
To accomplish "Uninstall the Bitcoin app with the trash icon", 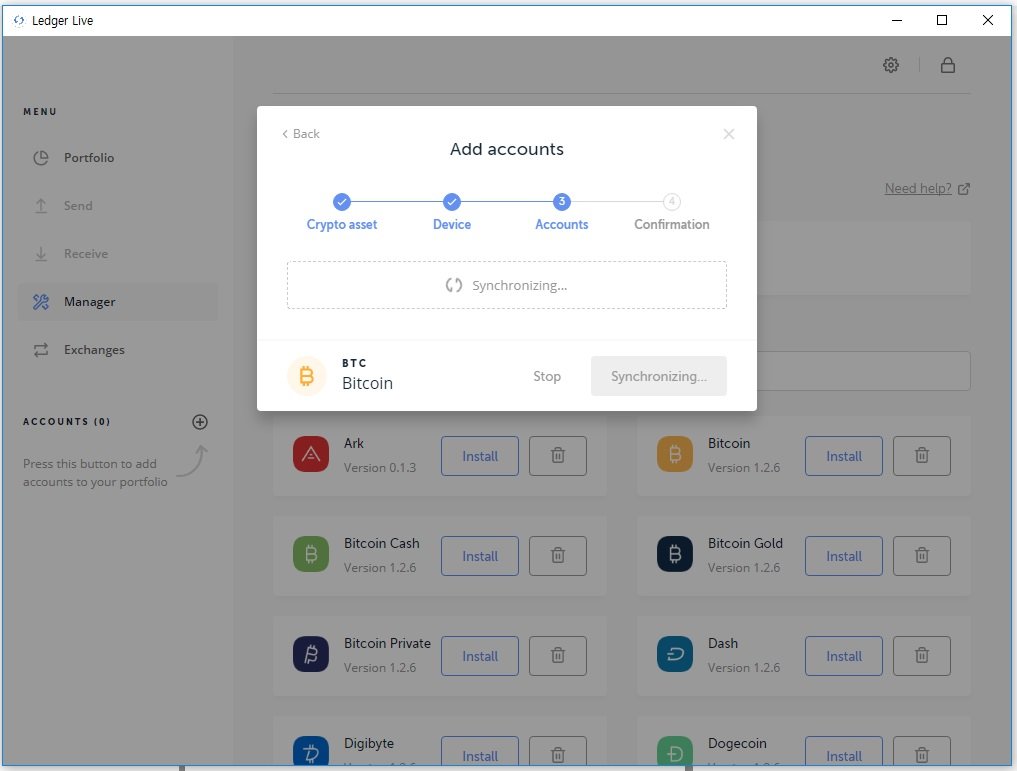I will [x=922, y=456].
